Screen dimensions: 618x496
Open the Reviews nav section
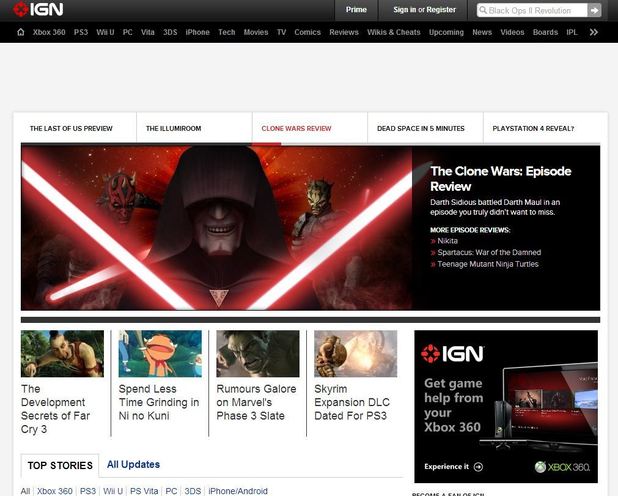tap(344, 32)
